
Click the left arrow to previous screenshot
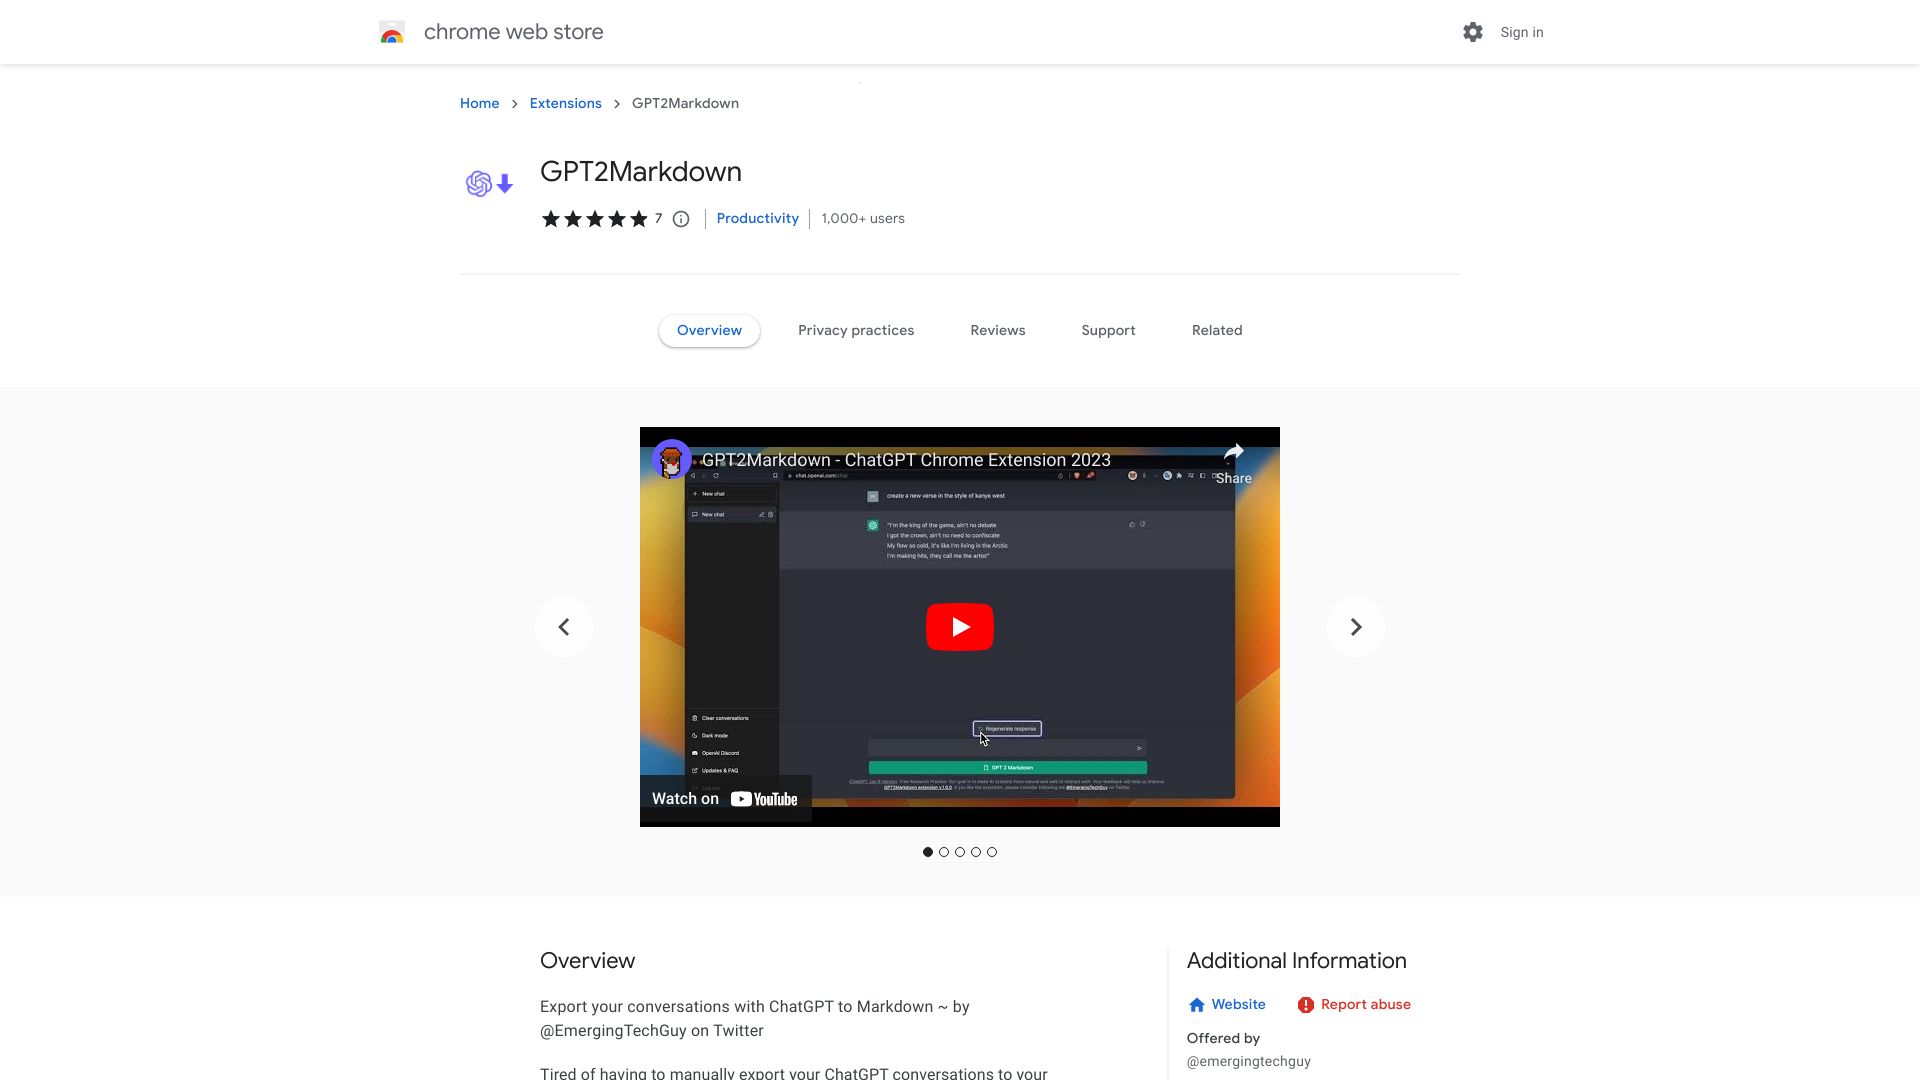(563, 626)
